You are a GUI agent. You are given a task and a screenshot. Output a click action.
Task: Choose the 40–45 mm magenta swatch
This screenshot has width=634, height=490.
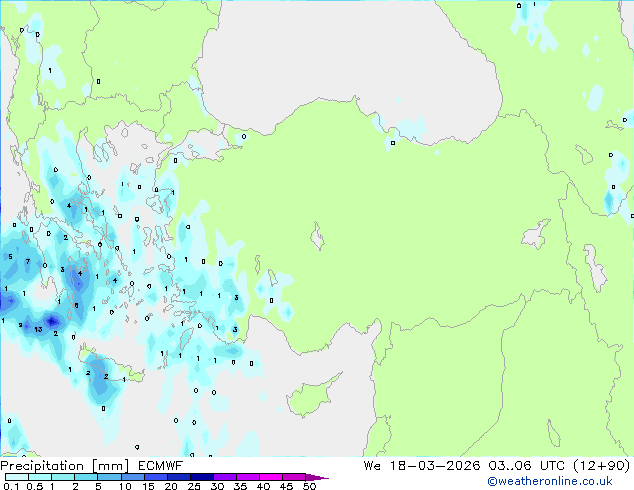(271, 477)
